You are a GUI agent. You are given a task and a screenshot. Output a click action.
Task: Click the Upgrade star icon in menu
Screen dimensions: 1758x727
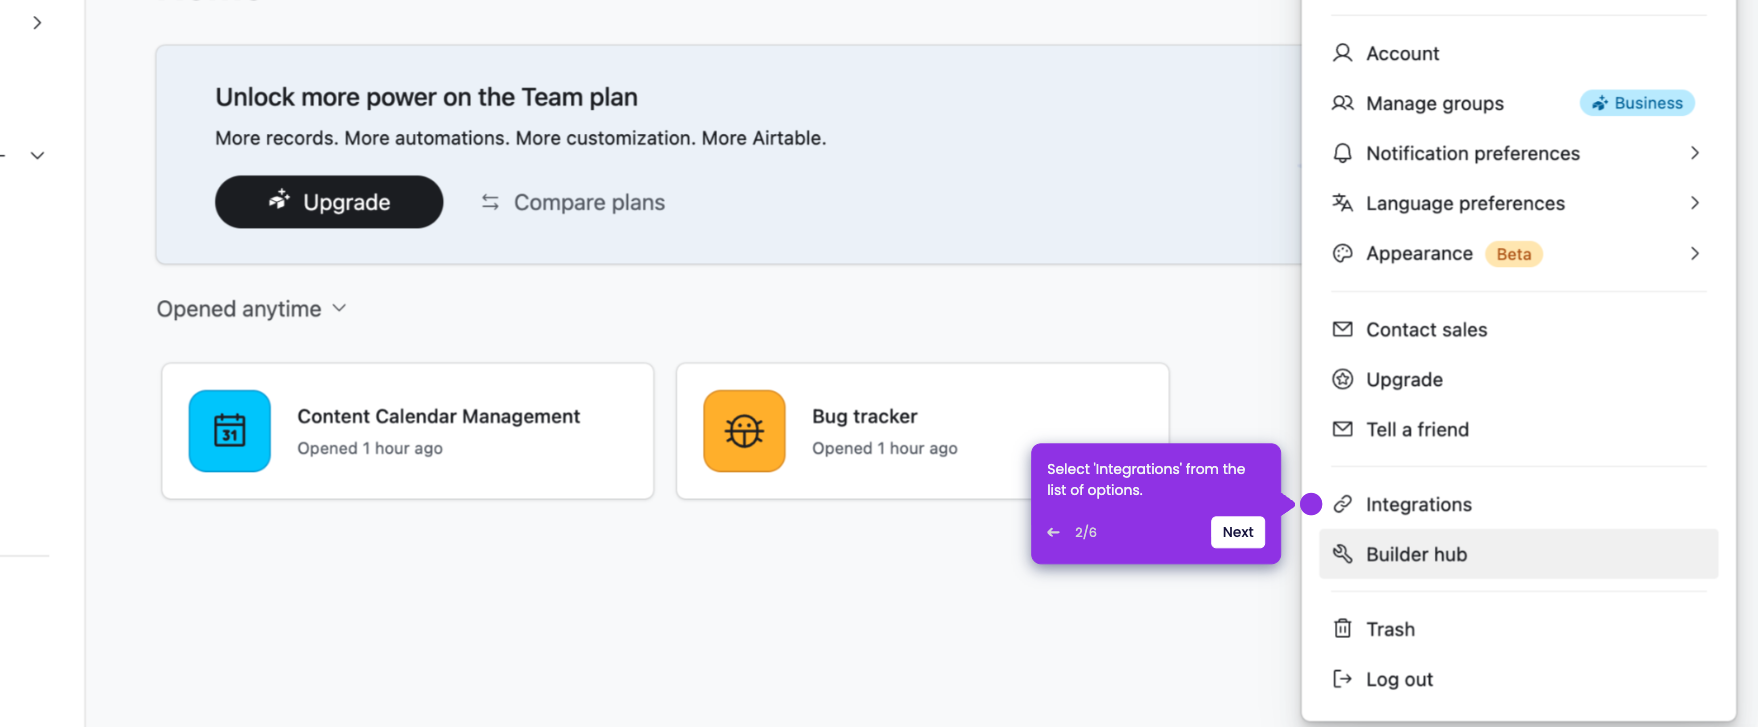point(1342,379)
